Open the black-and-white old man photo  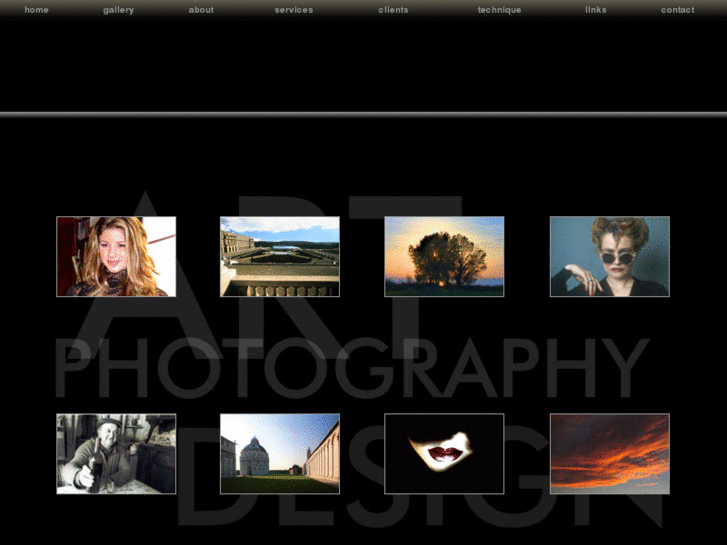[x=116, y=454]
